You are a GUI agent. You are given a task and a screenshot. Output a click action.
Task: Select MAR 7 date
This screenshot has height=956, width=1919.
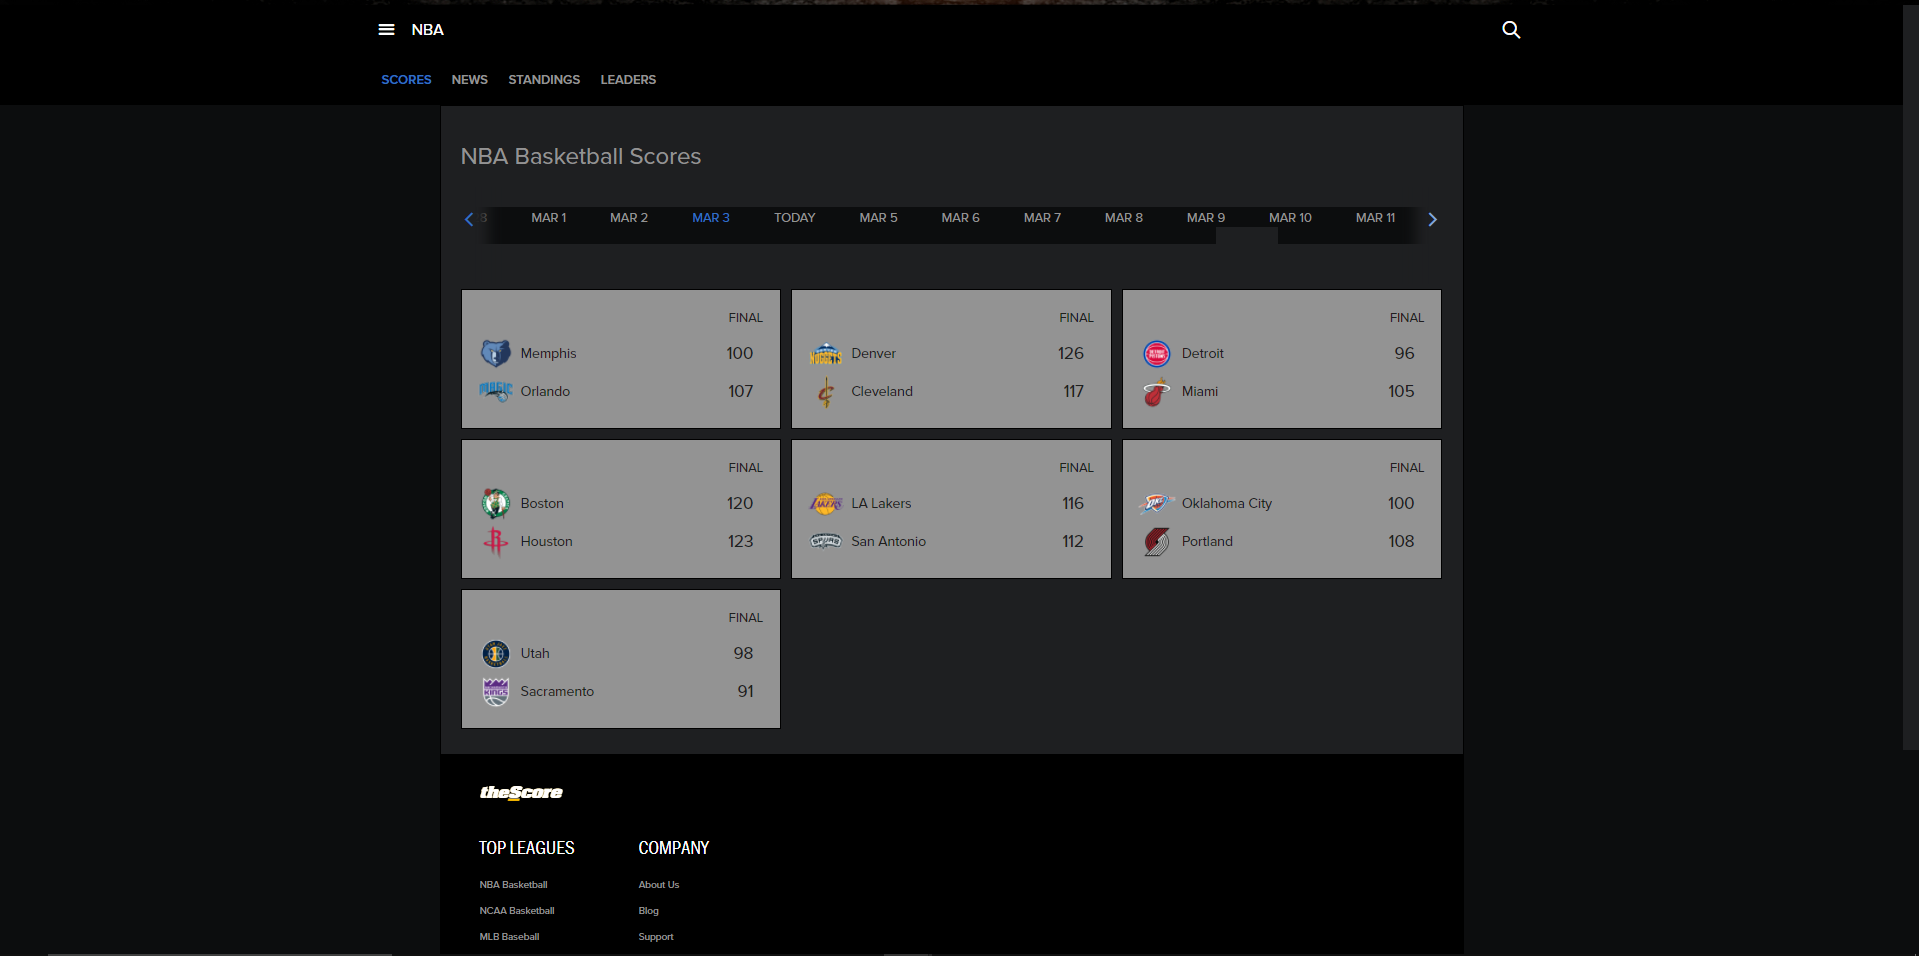[x=1043, y=218]
